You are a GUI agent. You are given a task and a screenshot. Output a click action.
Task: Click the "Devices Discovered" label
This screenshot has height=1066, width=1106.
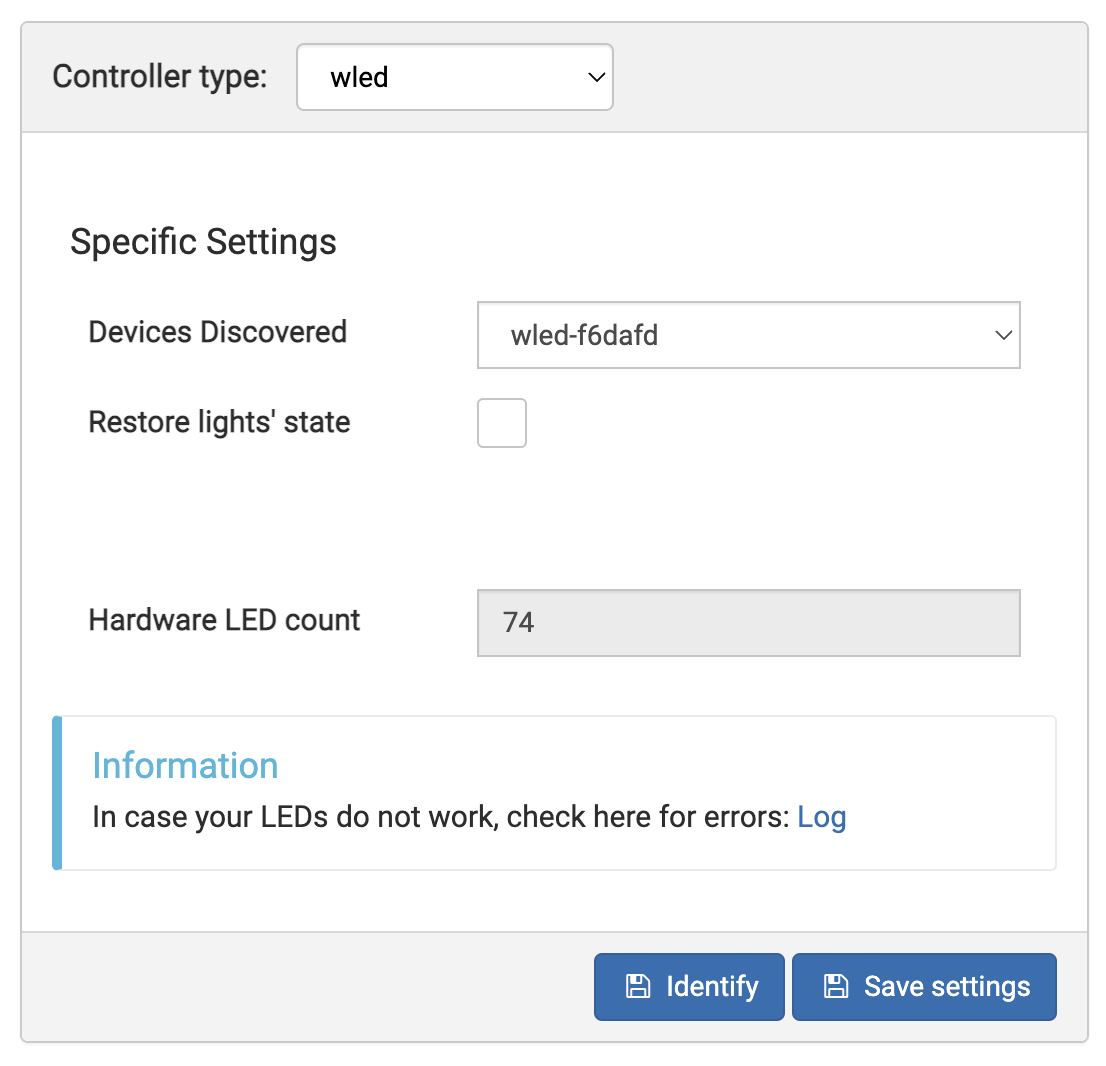point(217,332)
